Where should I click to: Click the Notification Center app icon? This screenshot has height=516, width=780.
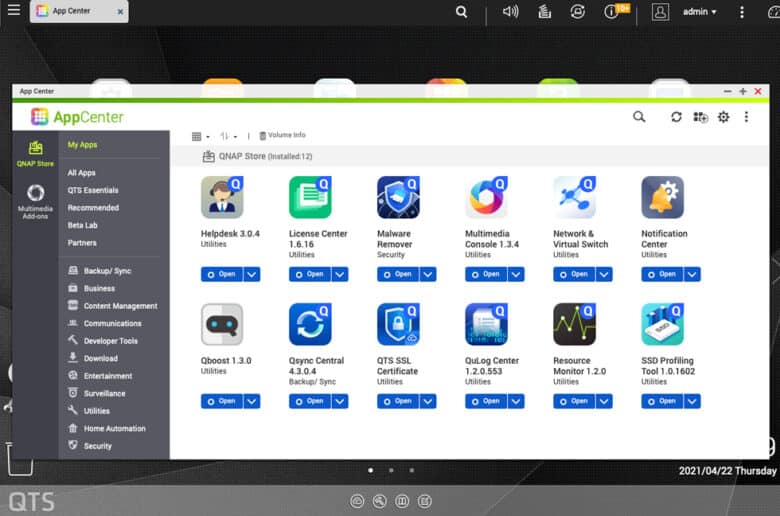tap(662, 197)
